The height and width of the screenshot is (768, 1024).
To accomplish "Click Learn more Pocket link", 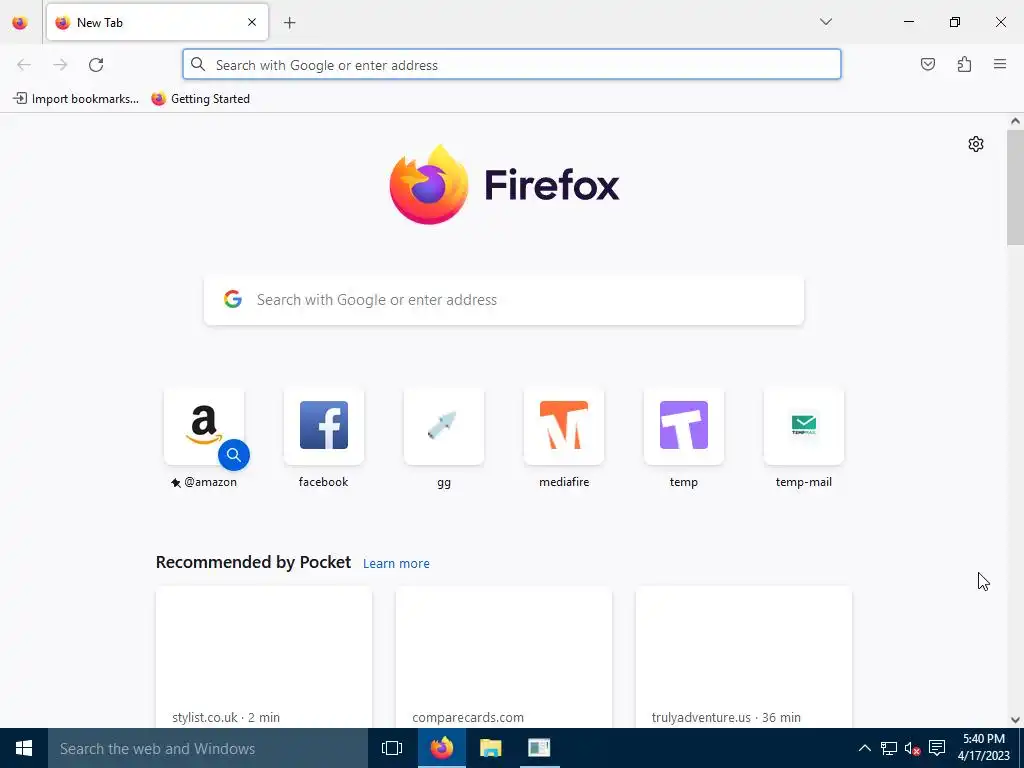I will 396,564.
